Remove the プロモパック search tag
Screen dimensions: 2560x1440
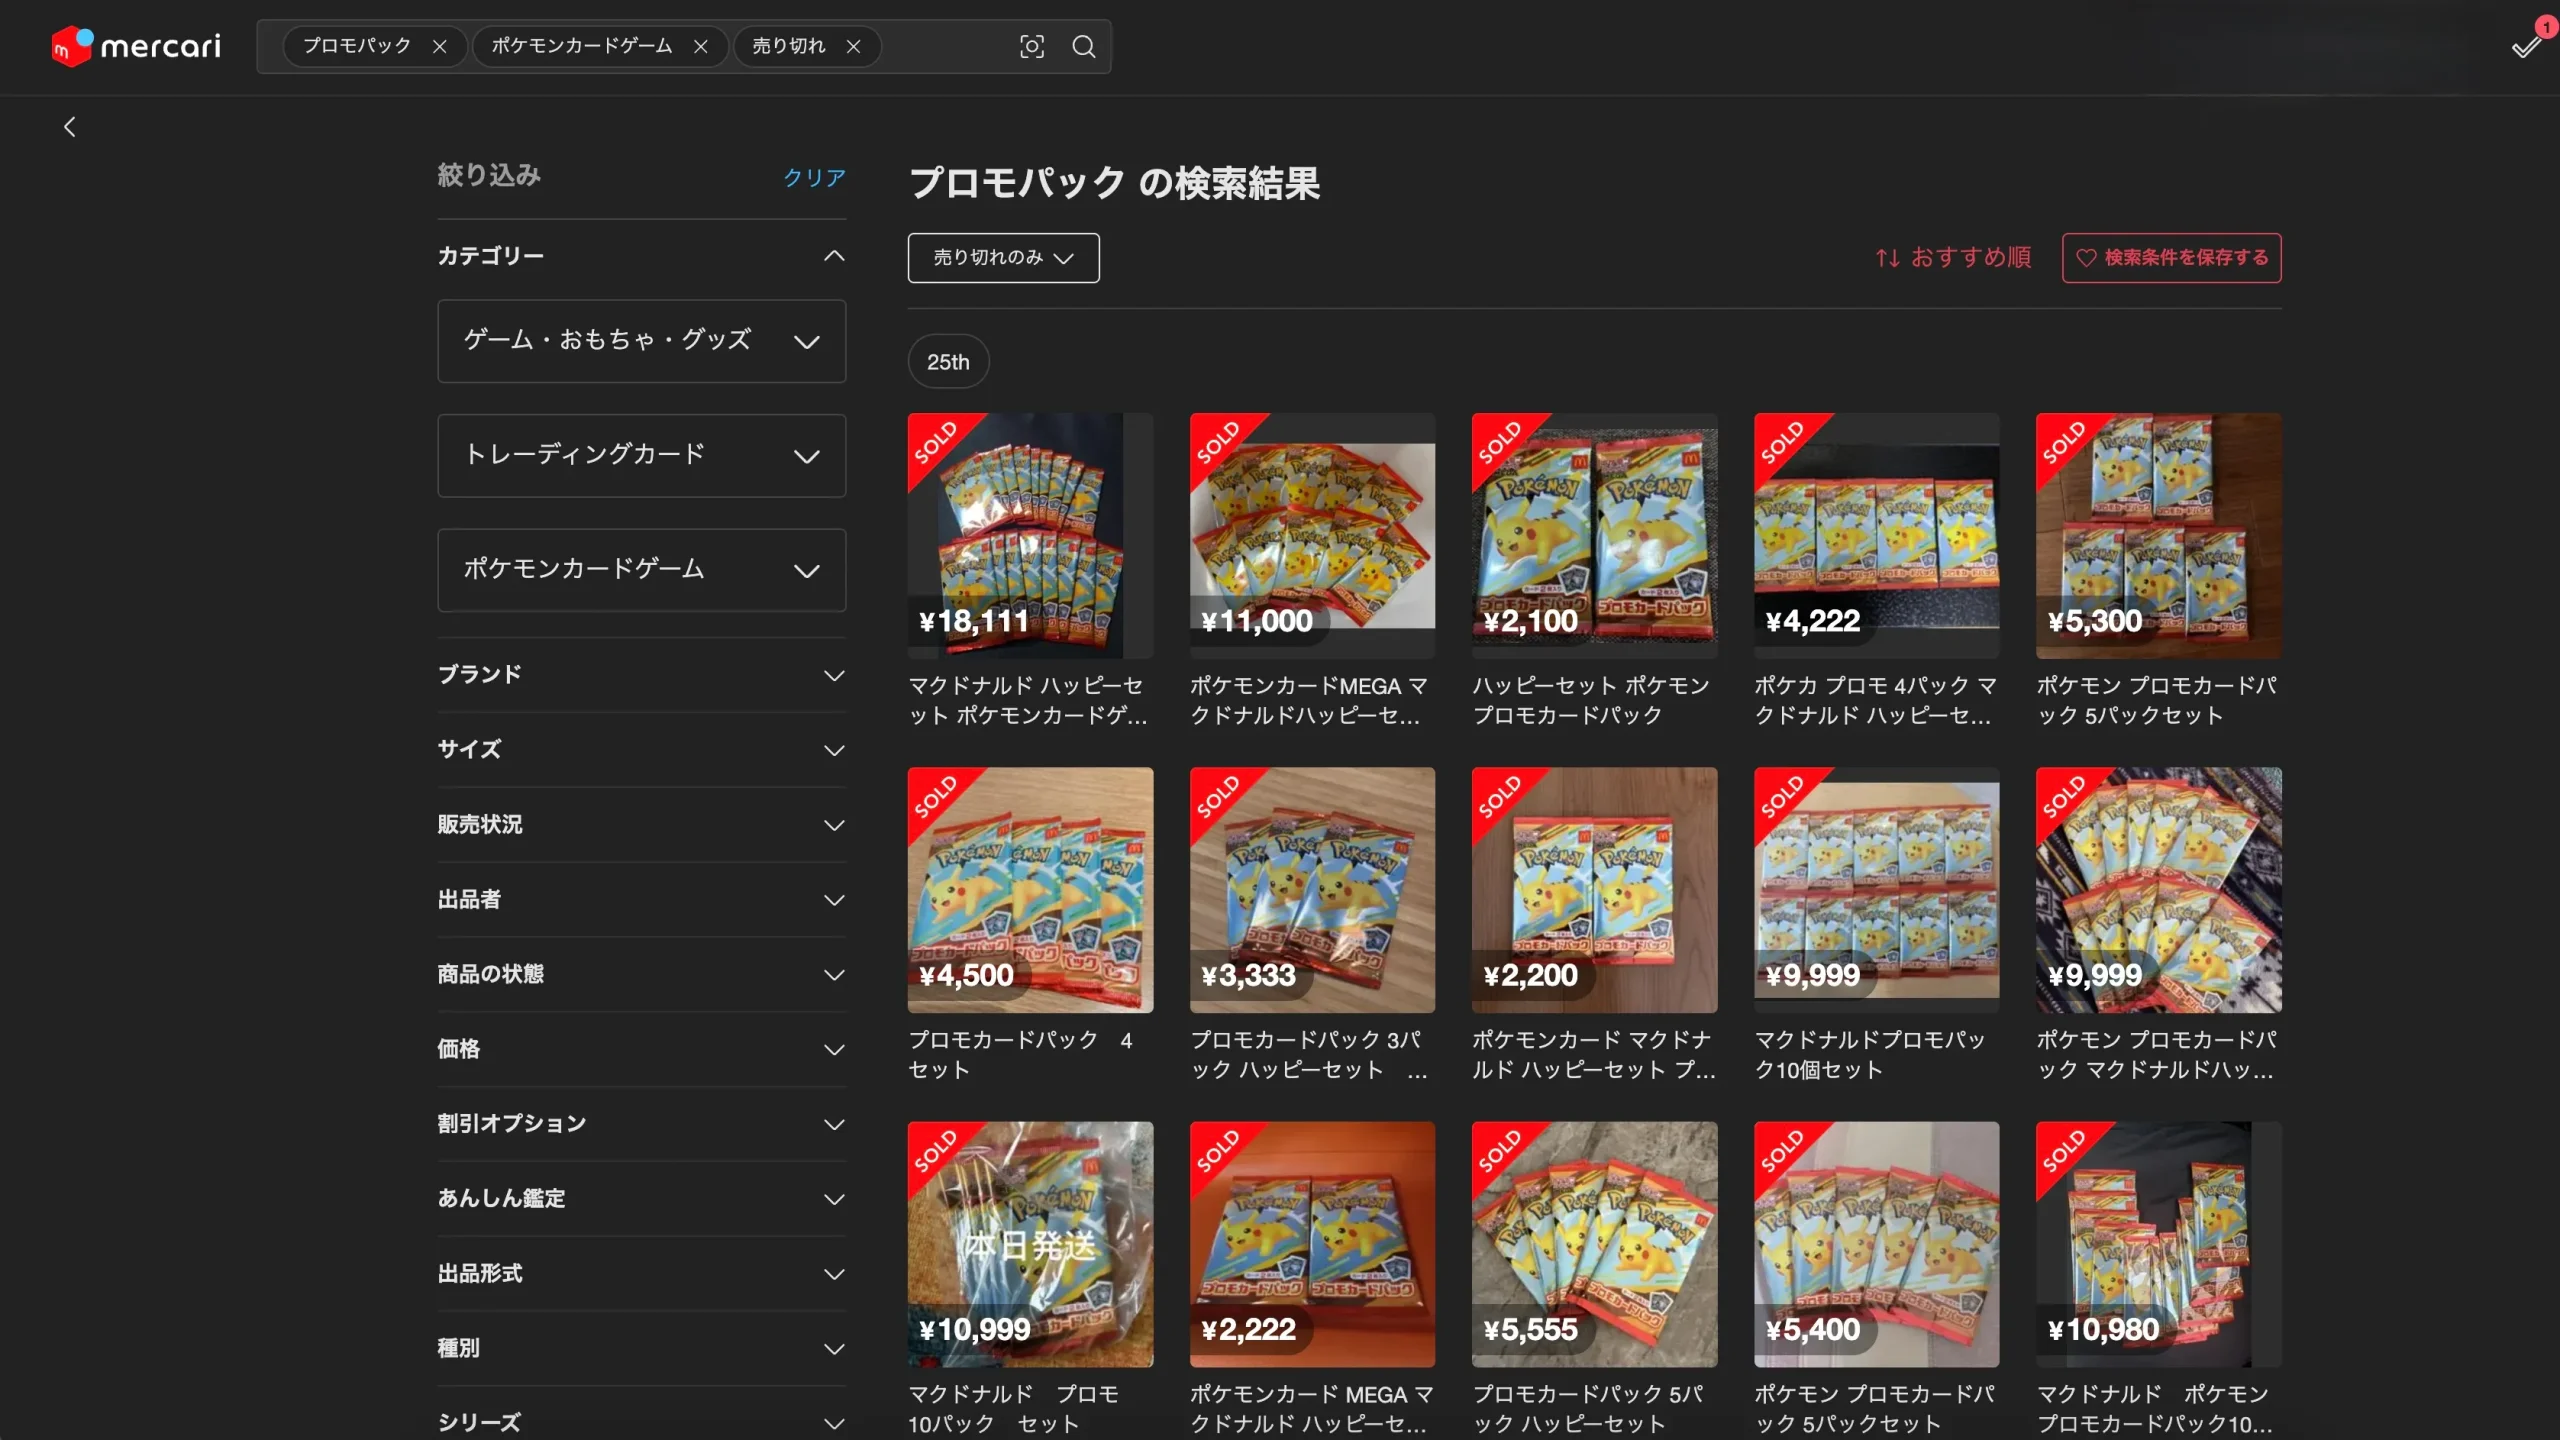[x=439, y=46]
